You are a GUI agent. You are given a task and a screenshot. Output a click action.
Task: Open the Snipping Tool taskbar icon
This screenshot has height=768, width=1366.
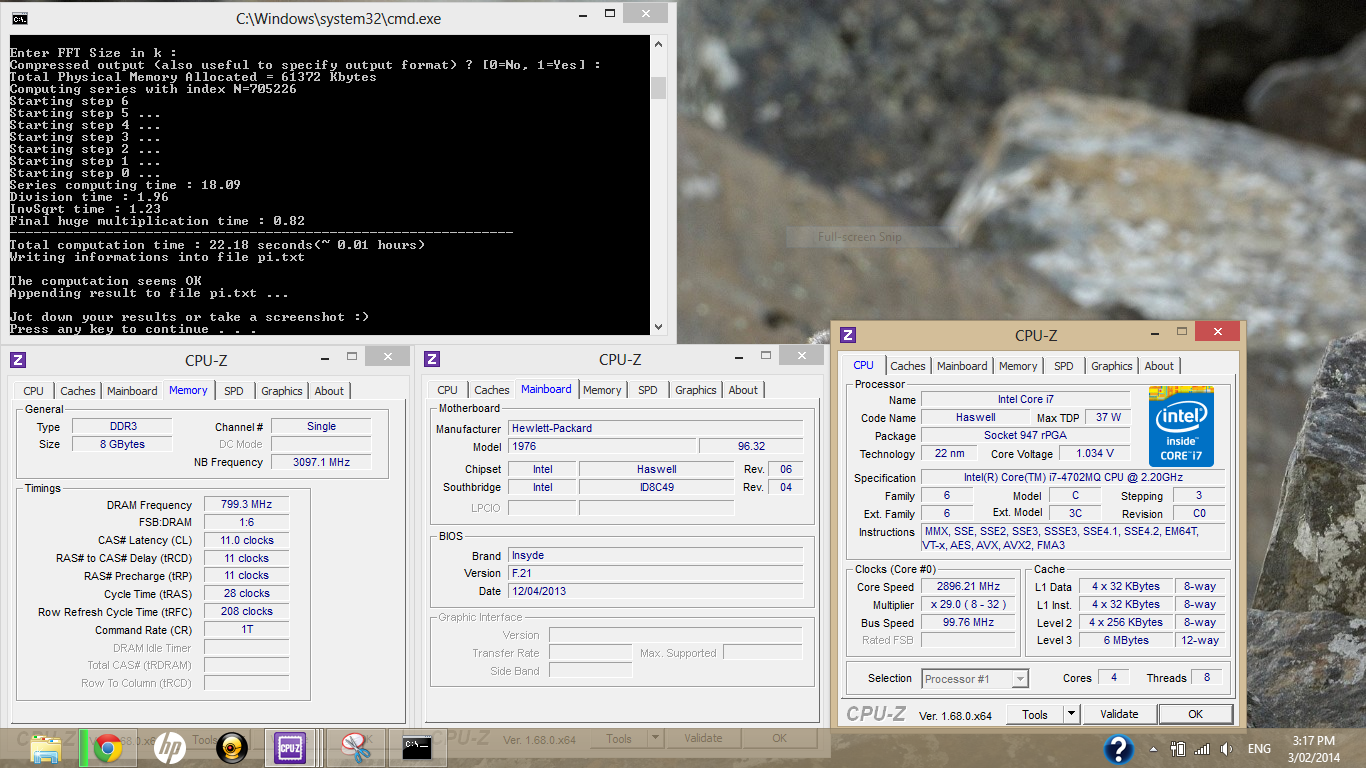[x=355, y=748]
